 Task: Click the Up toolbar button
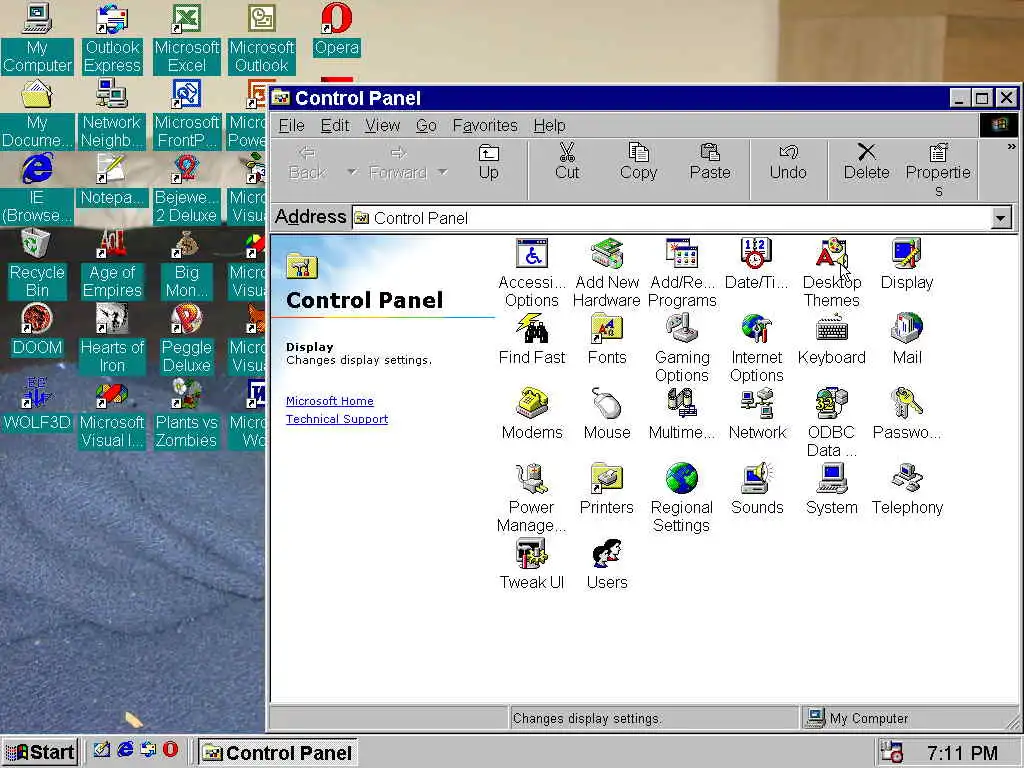[x=488, y=163]
